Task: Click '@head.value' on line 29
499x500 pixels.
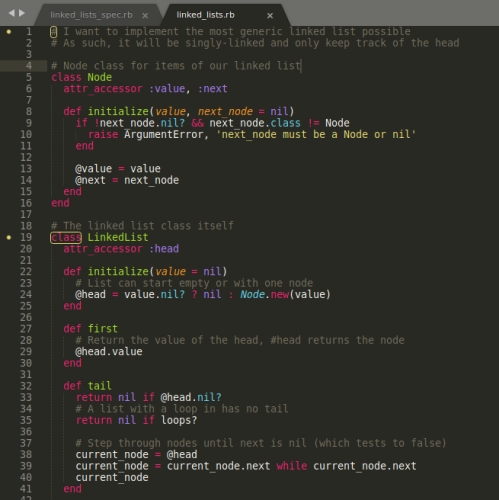Action: (109, 352)
